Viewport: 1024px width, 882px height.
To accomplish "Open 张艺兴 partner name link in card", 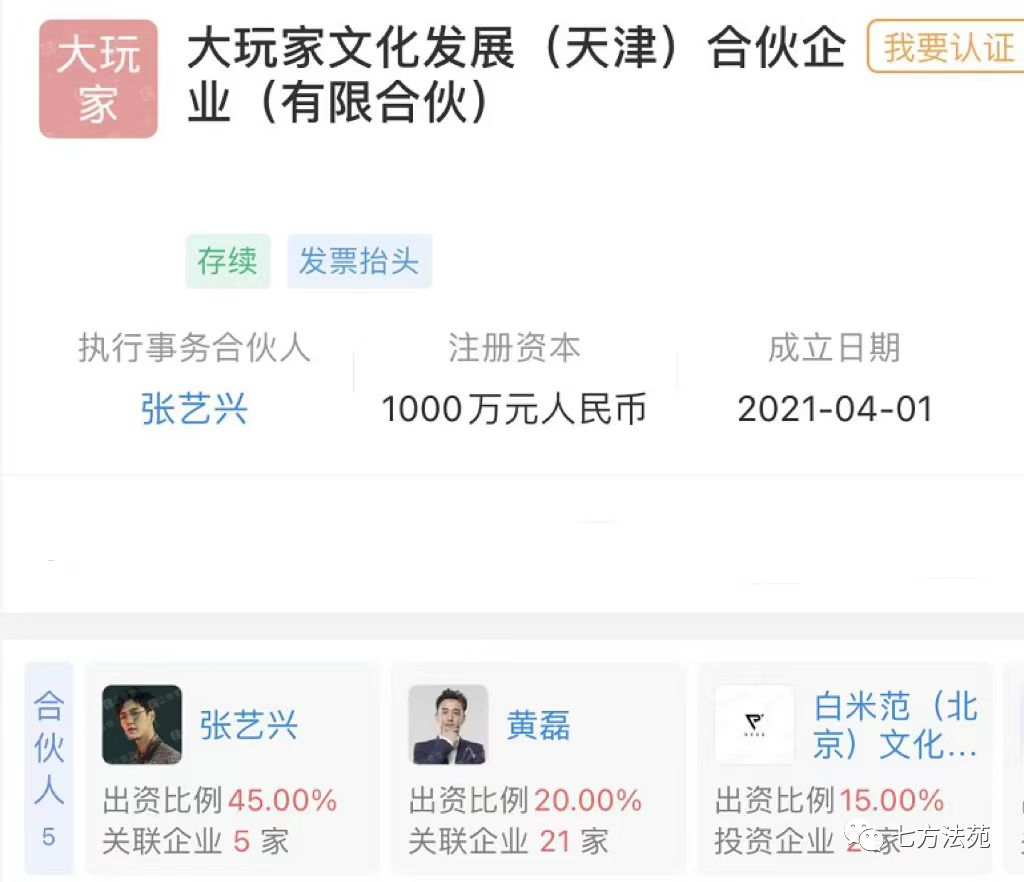I will point(249,725).
